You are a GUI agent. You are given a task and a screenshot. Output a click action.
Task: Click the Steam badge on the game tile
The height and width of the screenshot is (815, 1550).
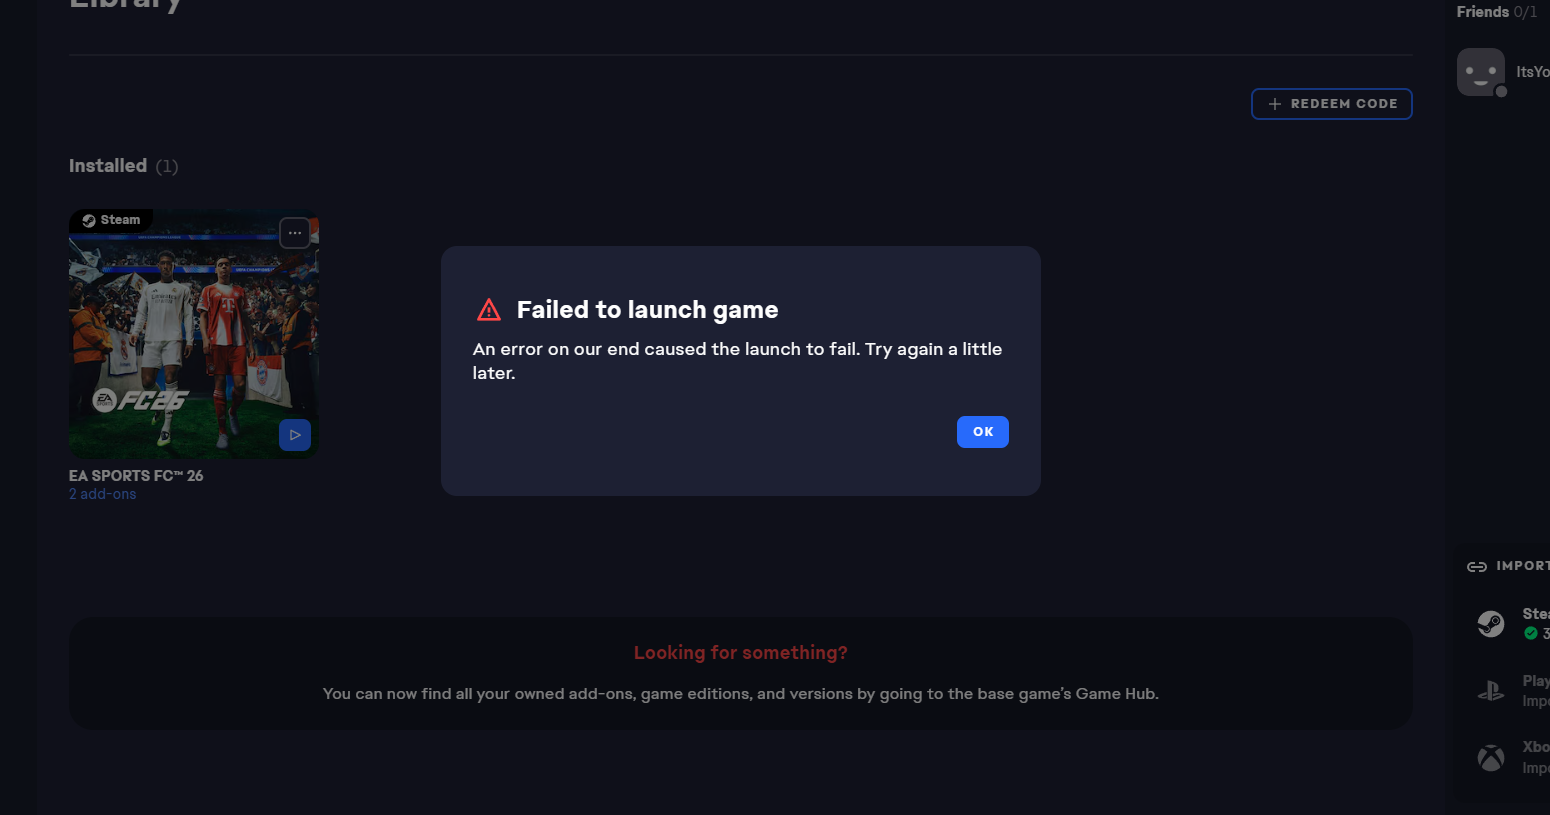[111, 220]
